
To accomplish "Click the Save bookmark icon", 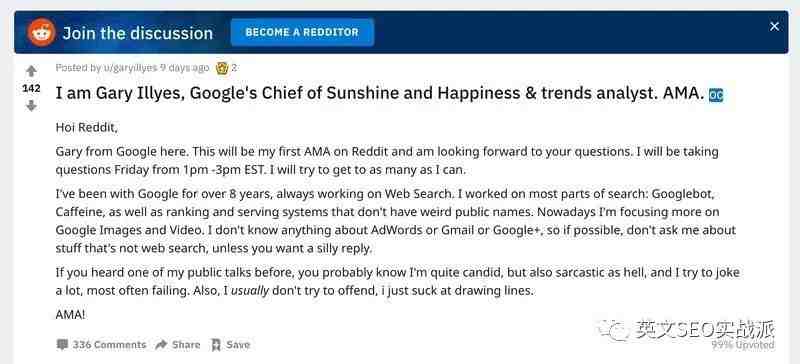I will pos(216,345).
